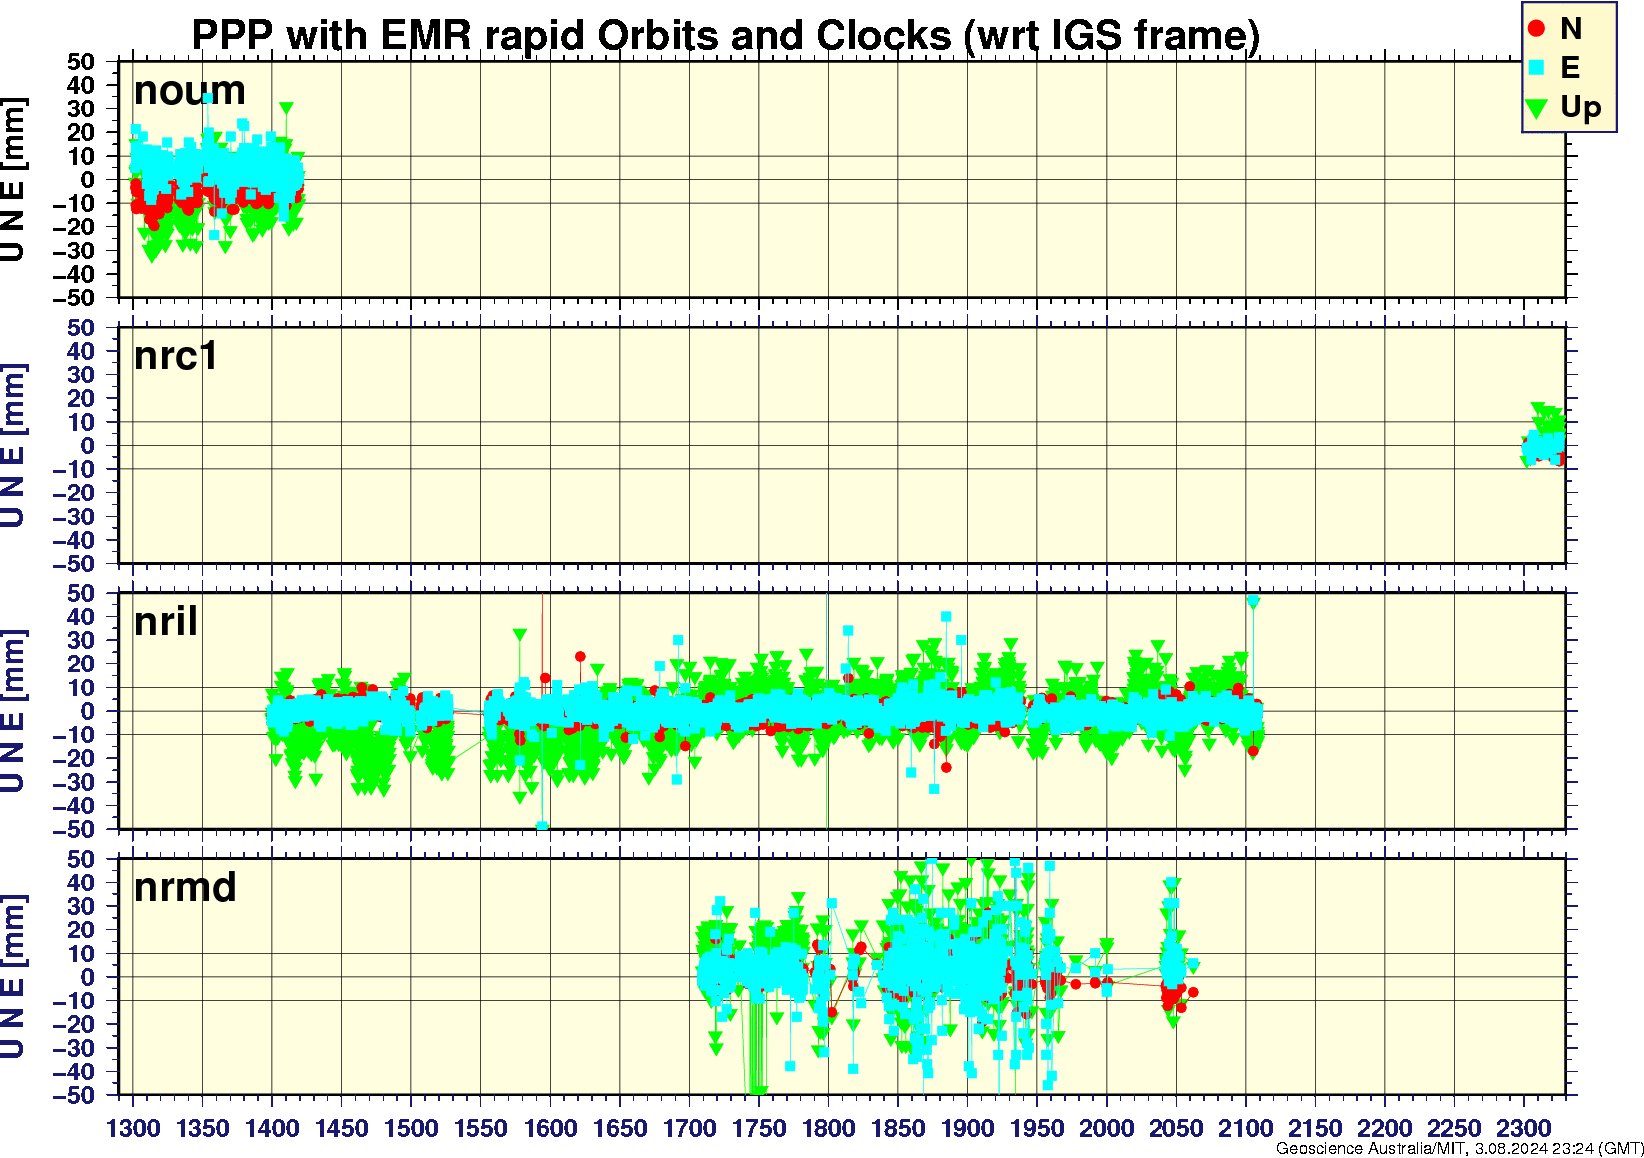Click the Geoscience Australia/MIT credit text
The height and width of the screenshot is (1158, 1644).
click(x=1459, y=1149)
